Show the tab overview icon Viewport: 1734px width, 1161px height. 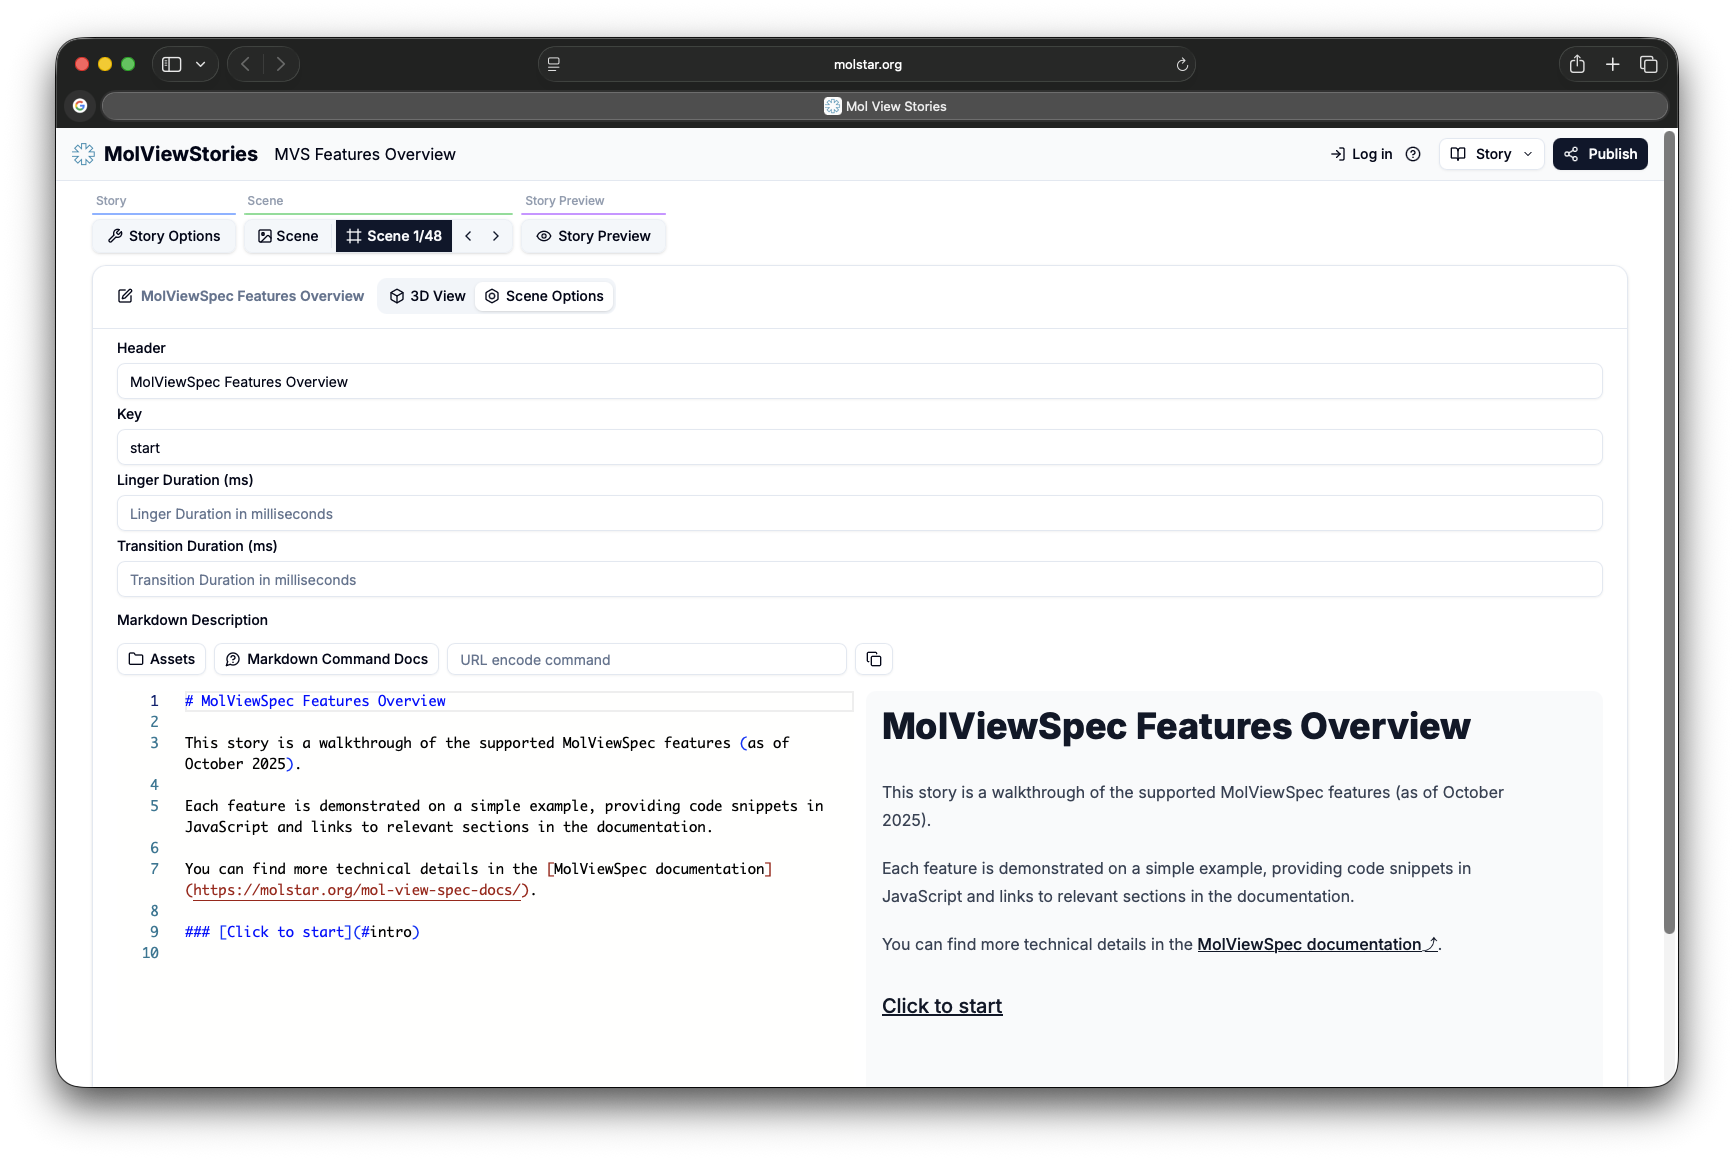(x=1648, y=65)
